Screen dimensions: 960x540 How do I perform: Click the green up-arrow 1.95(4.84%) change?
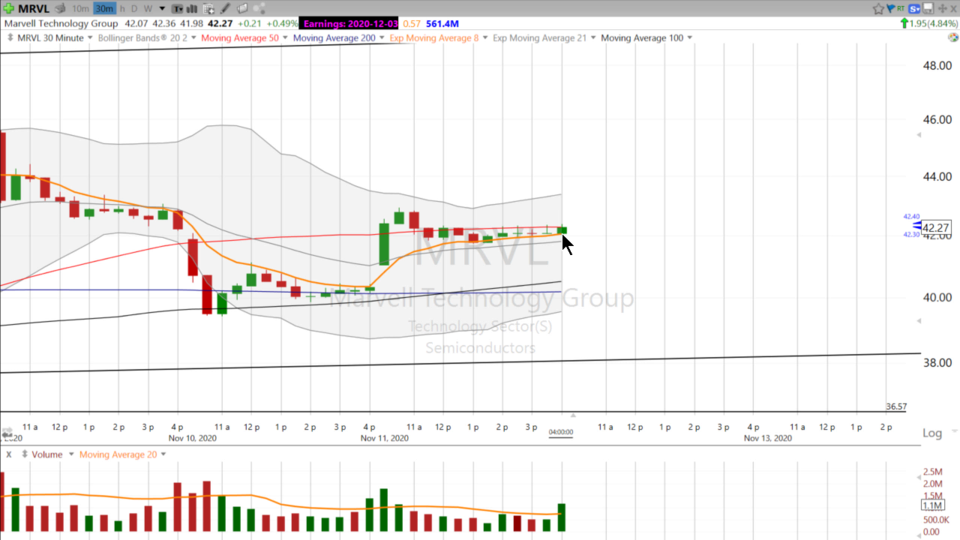(x=929, y=23)
